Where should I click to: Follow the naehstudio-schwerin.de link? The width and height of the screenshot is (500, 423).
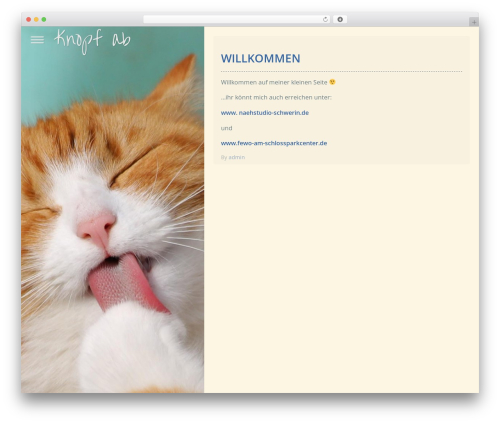coord(265,113)
